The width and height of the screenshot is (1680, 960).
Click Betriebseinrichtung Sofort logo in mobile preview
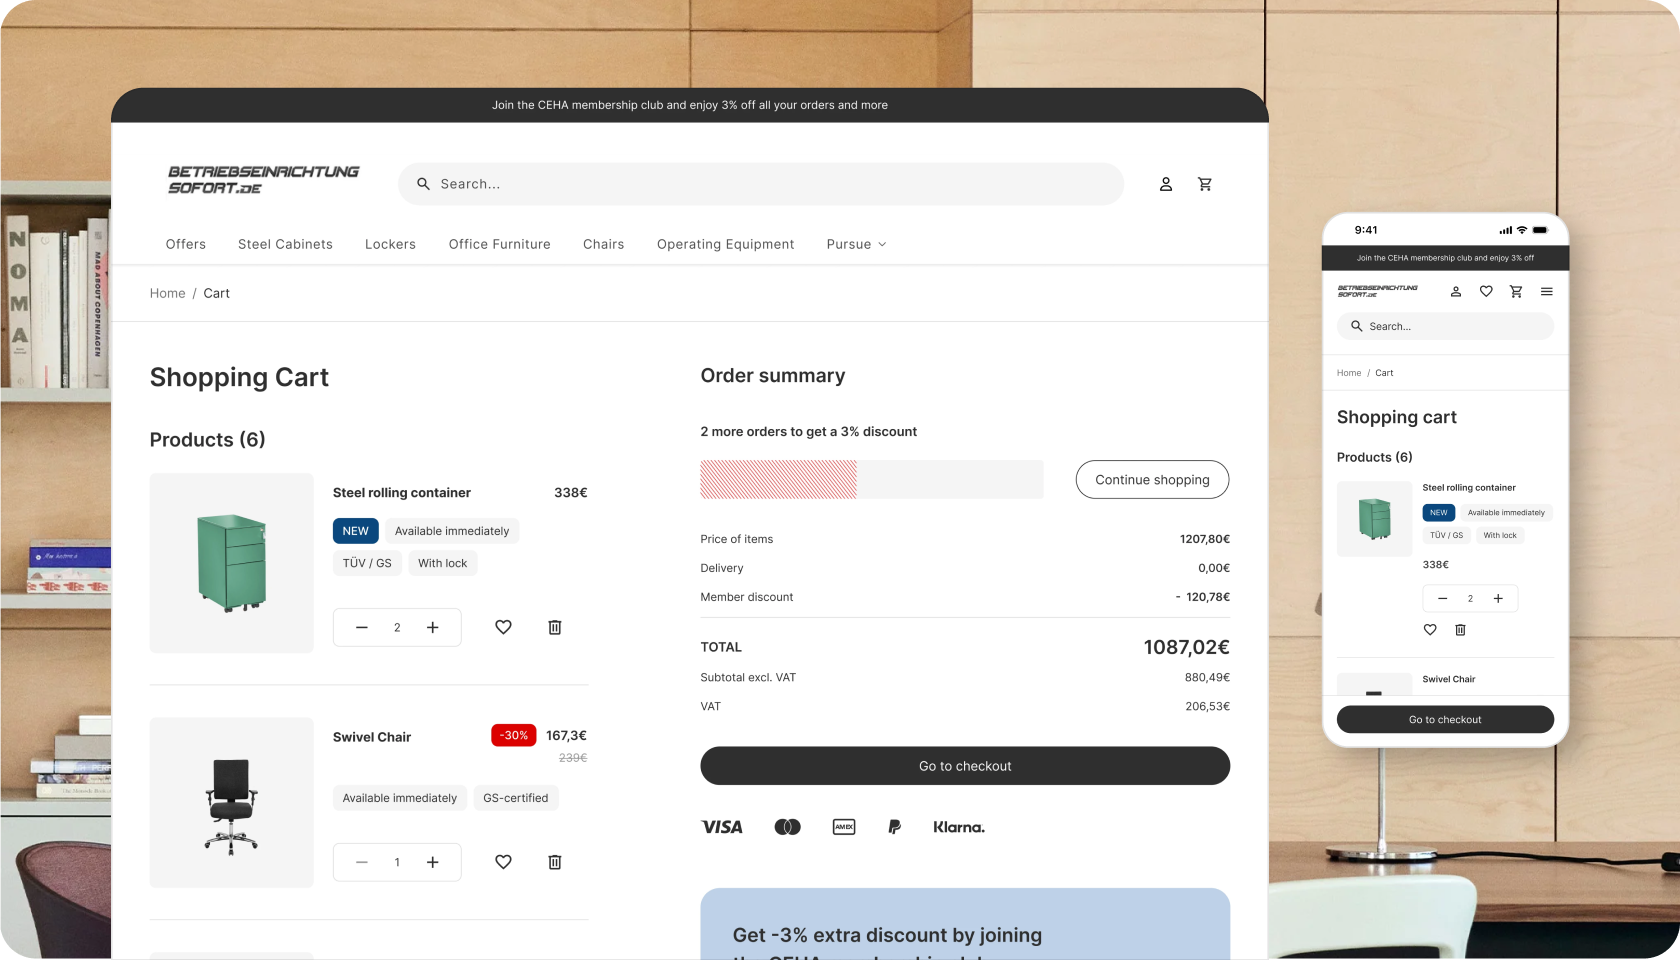tap(1377, 291)
